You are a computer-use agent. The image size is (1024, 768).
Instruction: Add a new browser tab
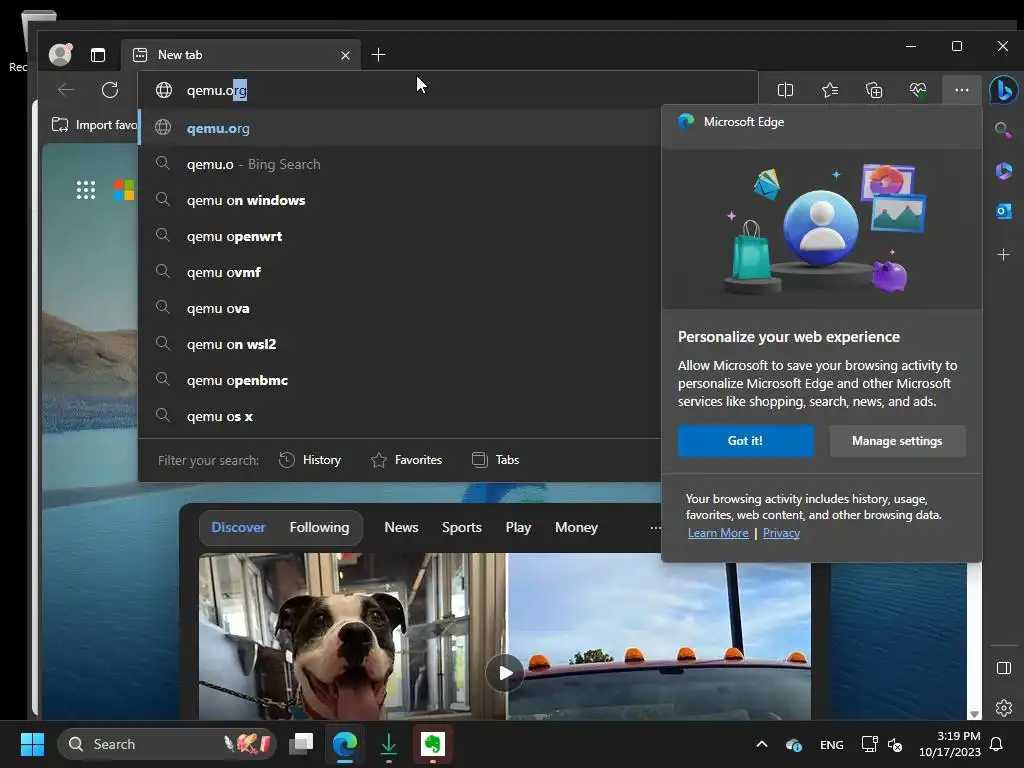tap(378, 55)
